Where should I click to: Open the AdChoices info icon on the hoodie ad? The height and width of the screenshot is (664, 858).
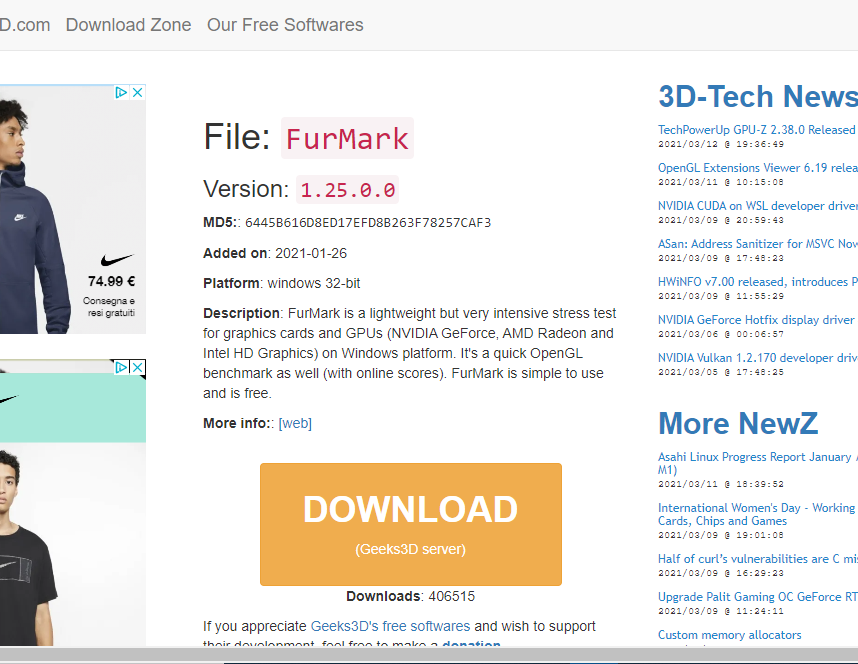[121, 93]
